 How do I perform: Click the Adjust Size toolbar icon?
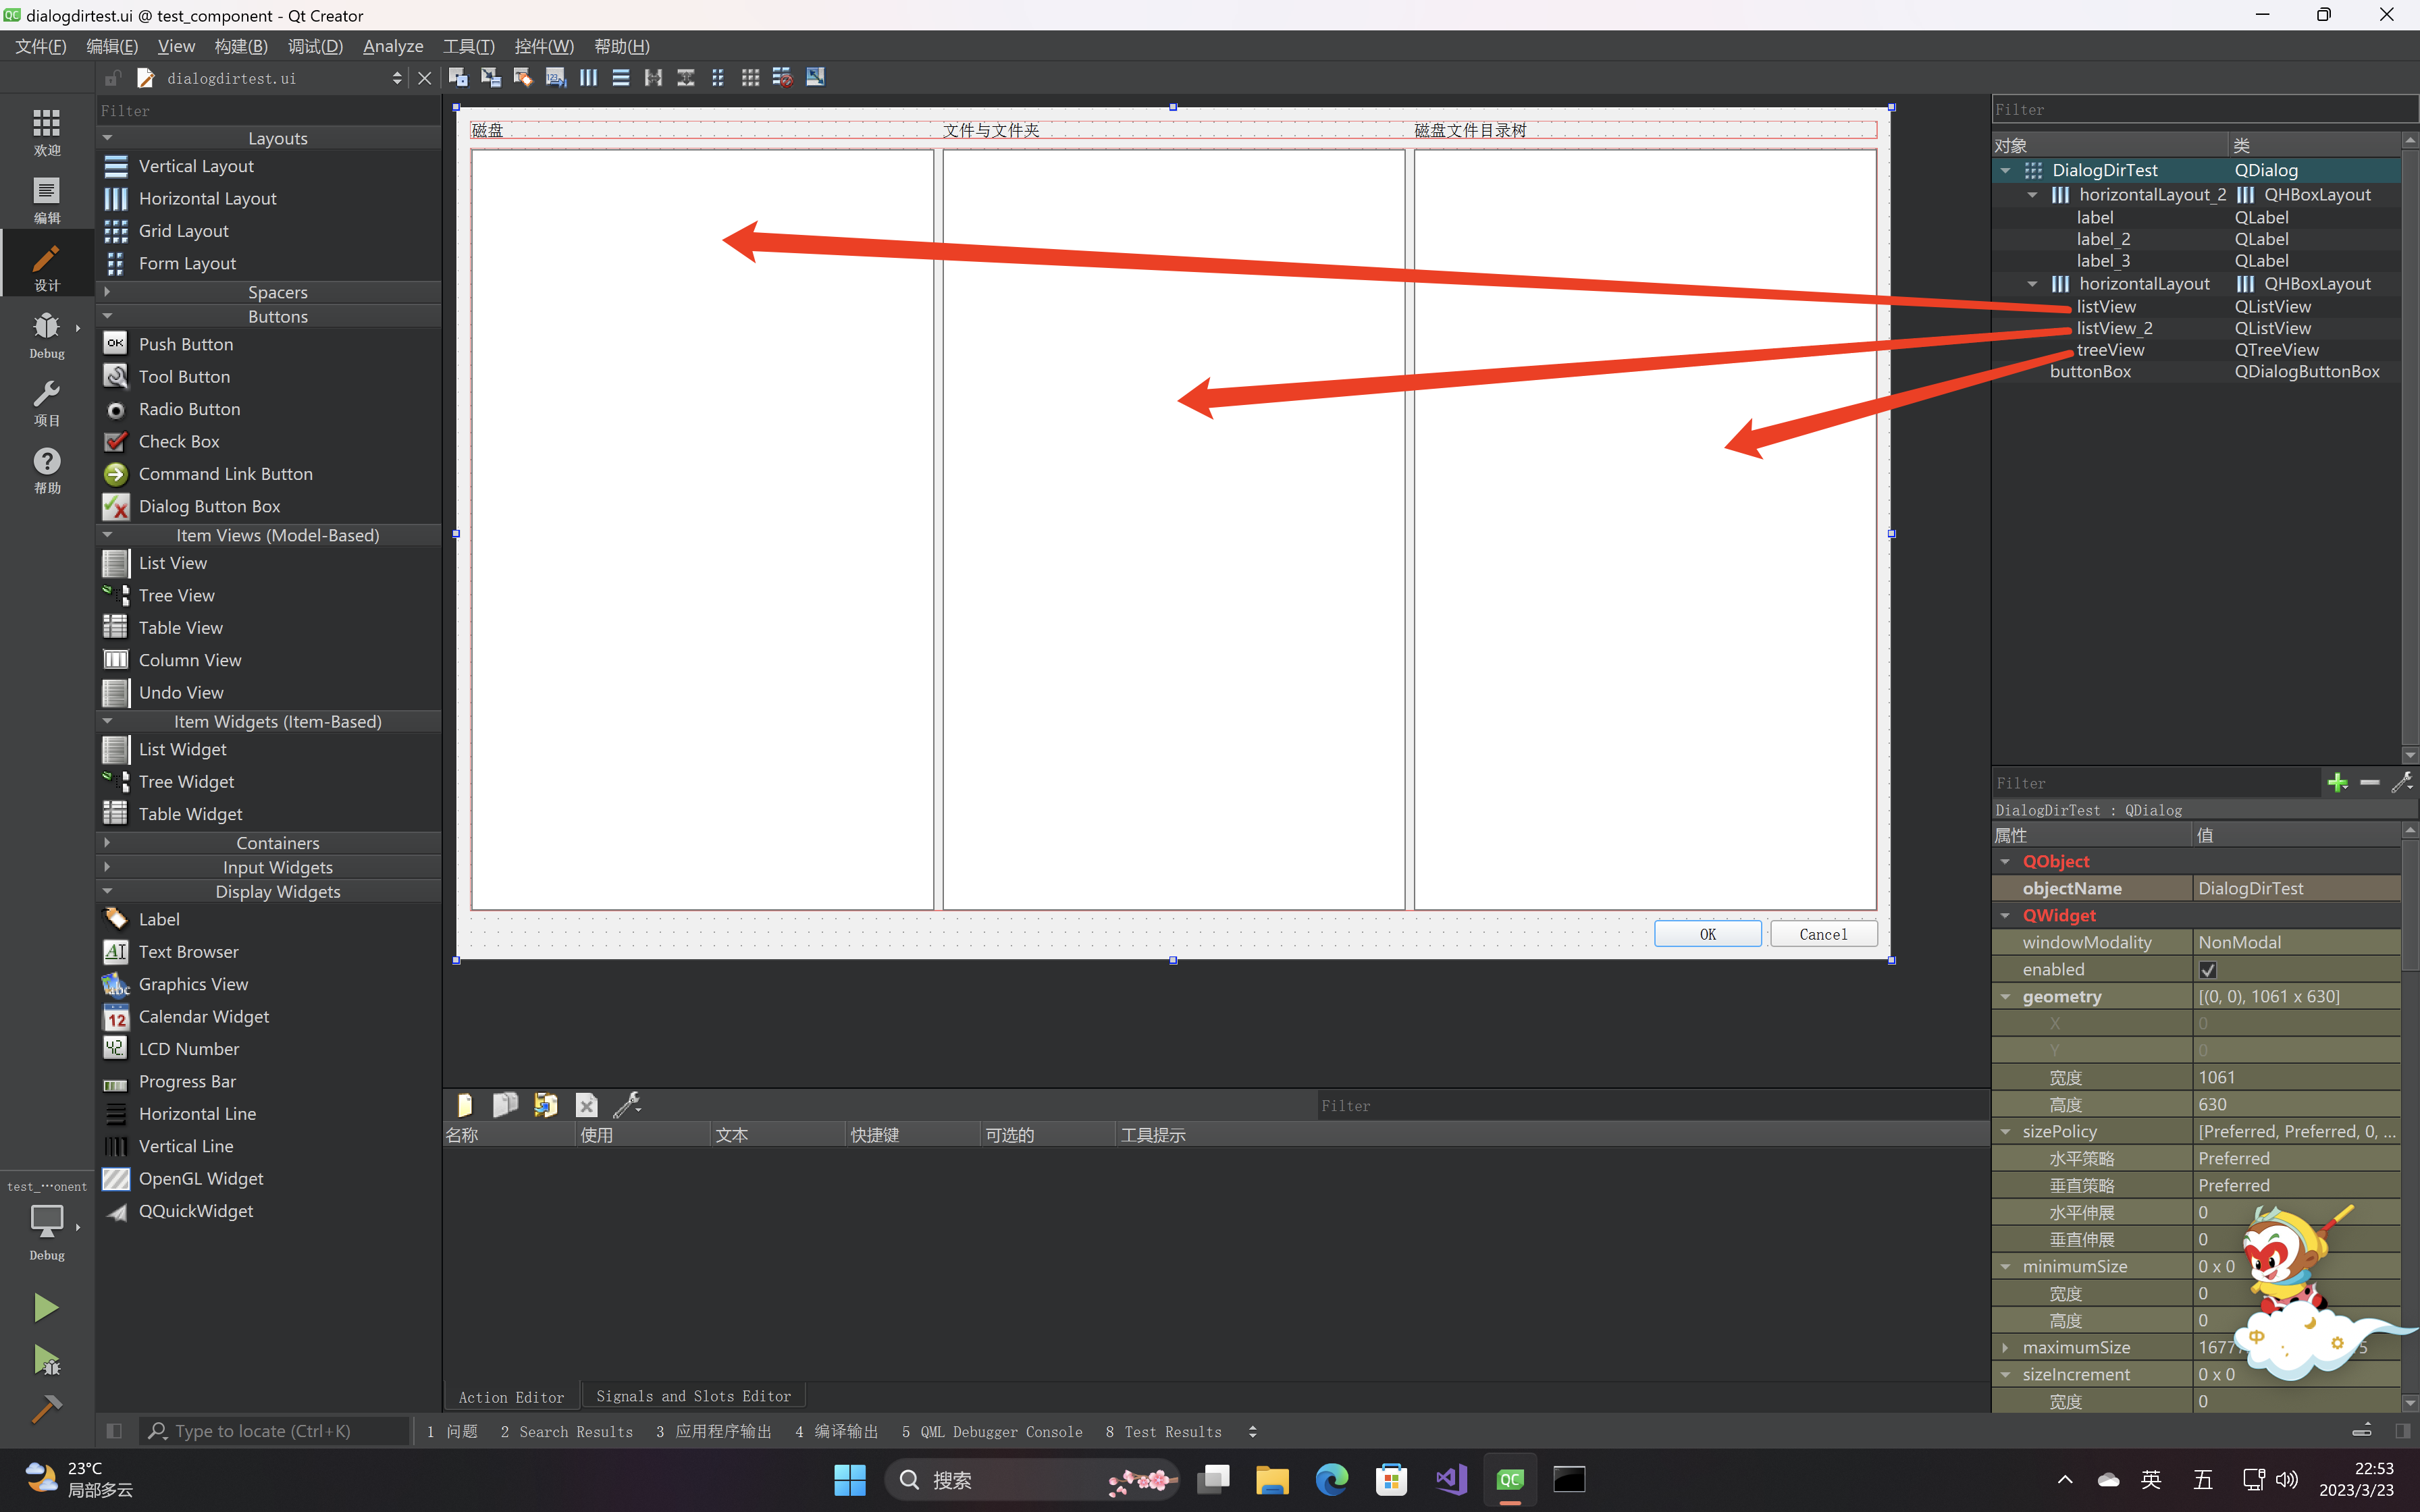tap(815, 77)
